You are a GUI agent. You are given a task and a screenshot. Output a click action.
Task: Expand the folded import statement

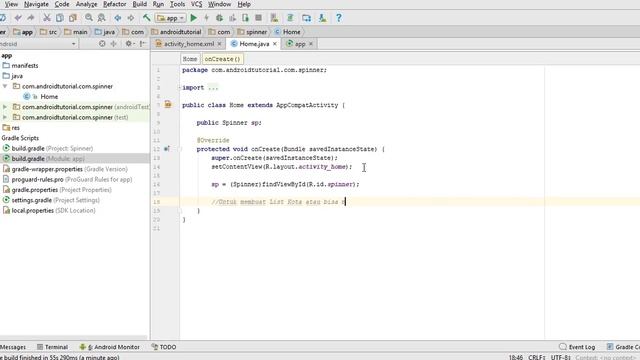[180, 87]
